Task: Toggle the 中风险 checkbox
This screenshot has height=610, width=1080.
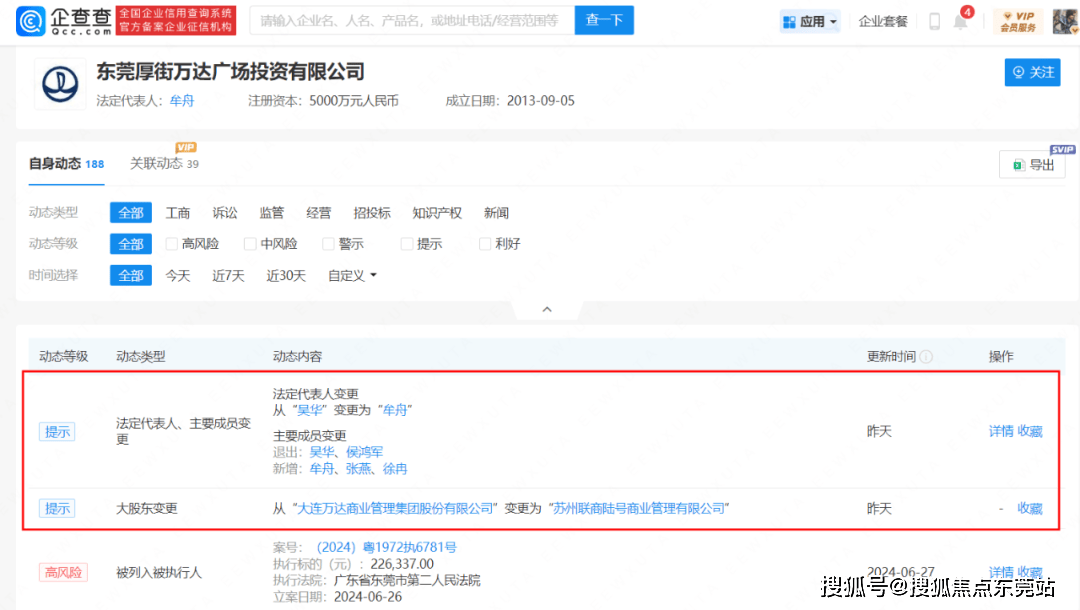Action: [x=250, y=244]
